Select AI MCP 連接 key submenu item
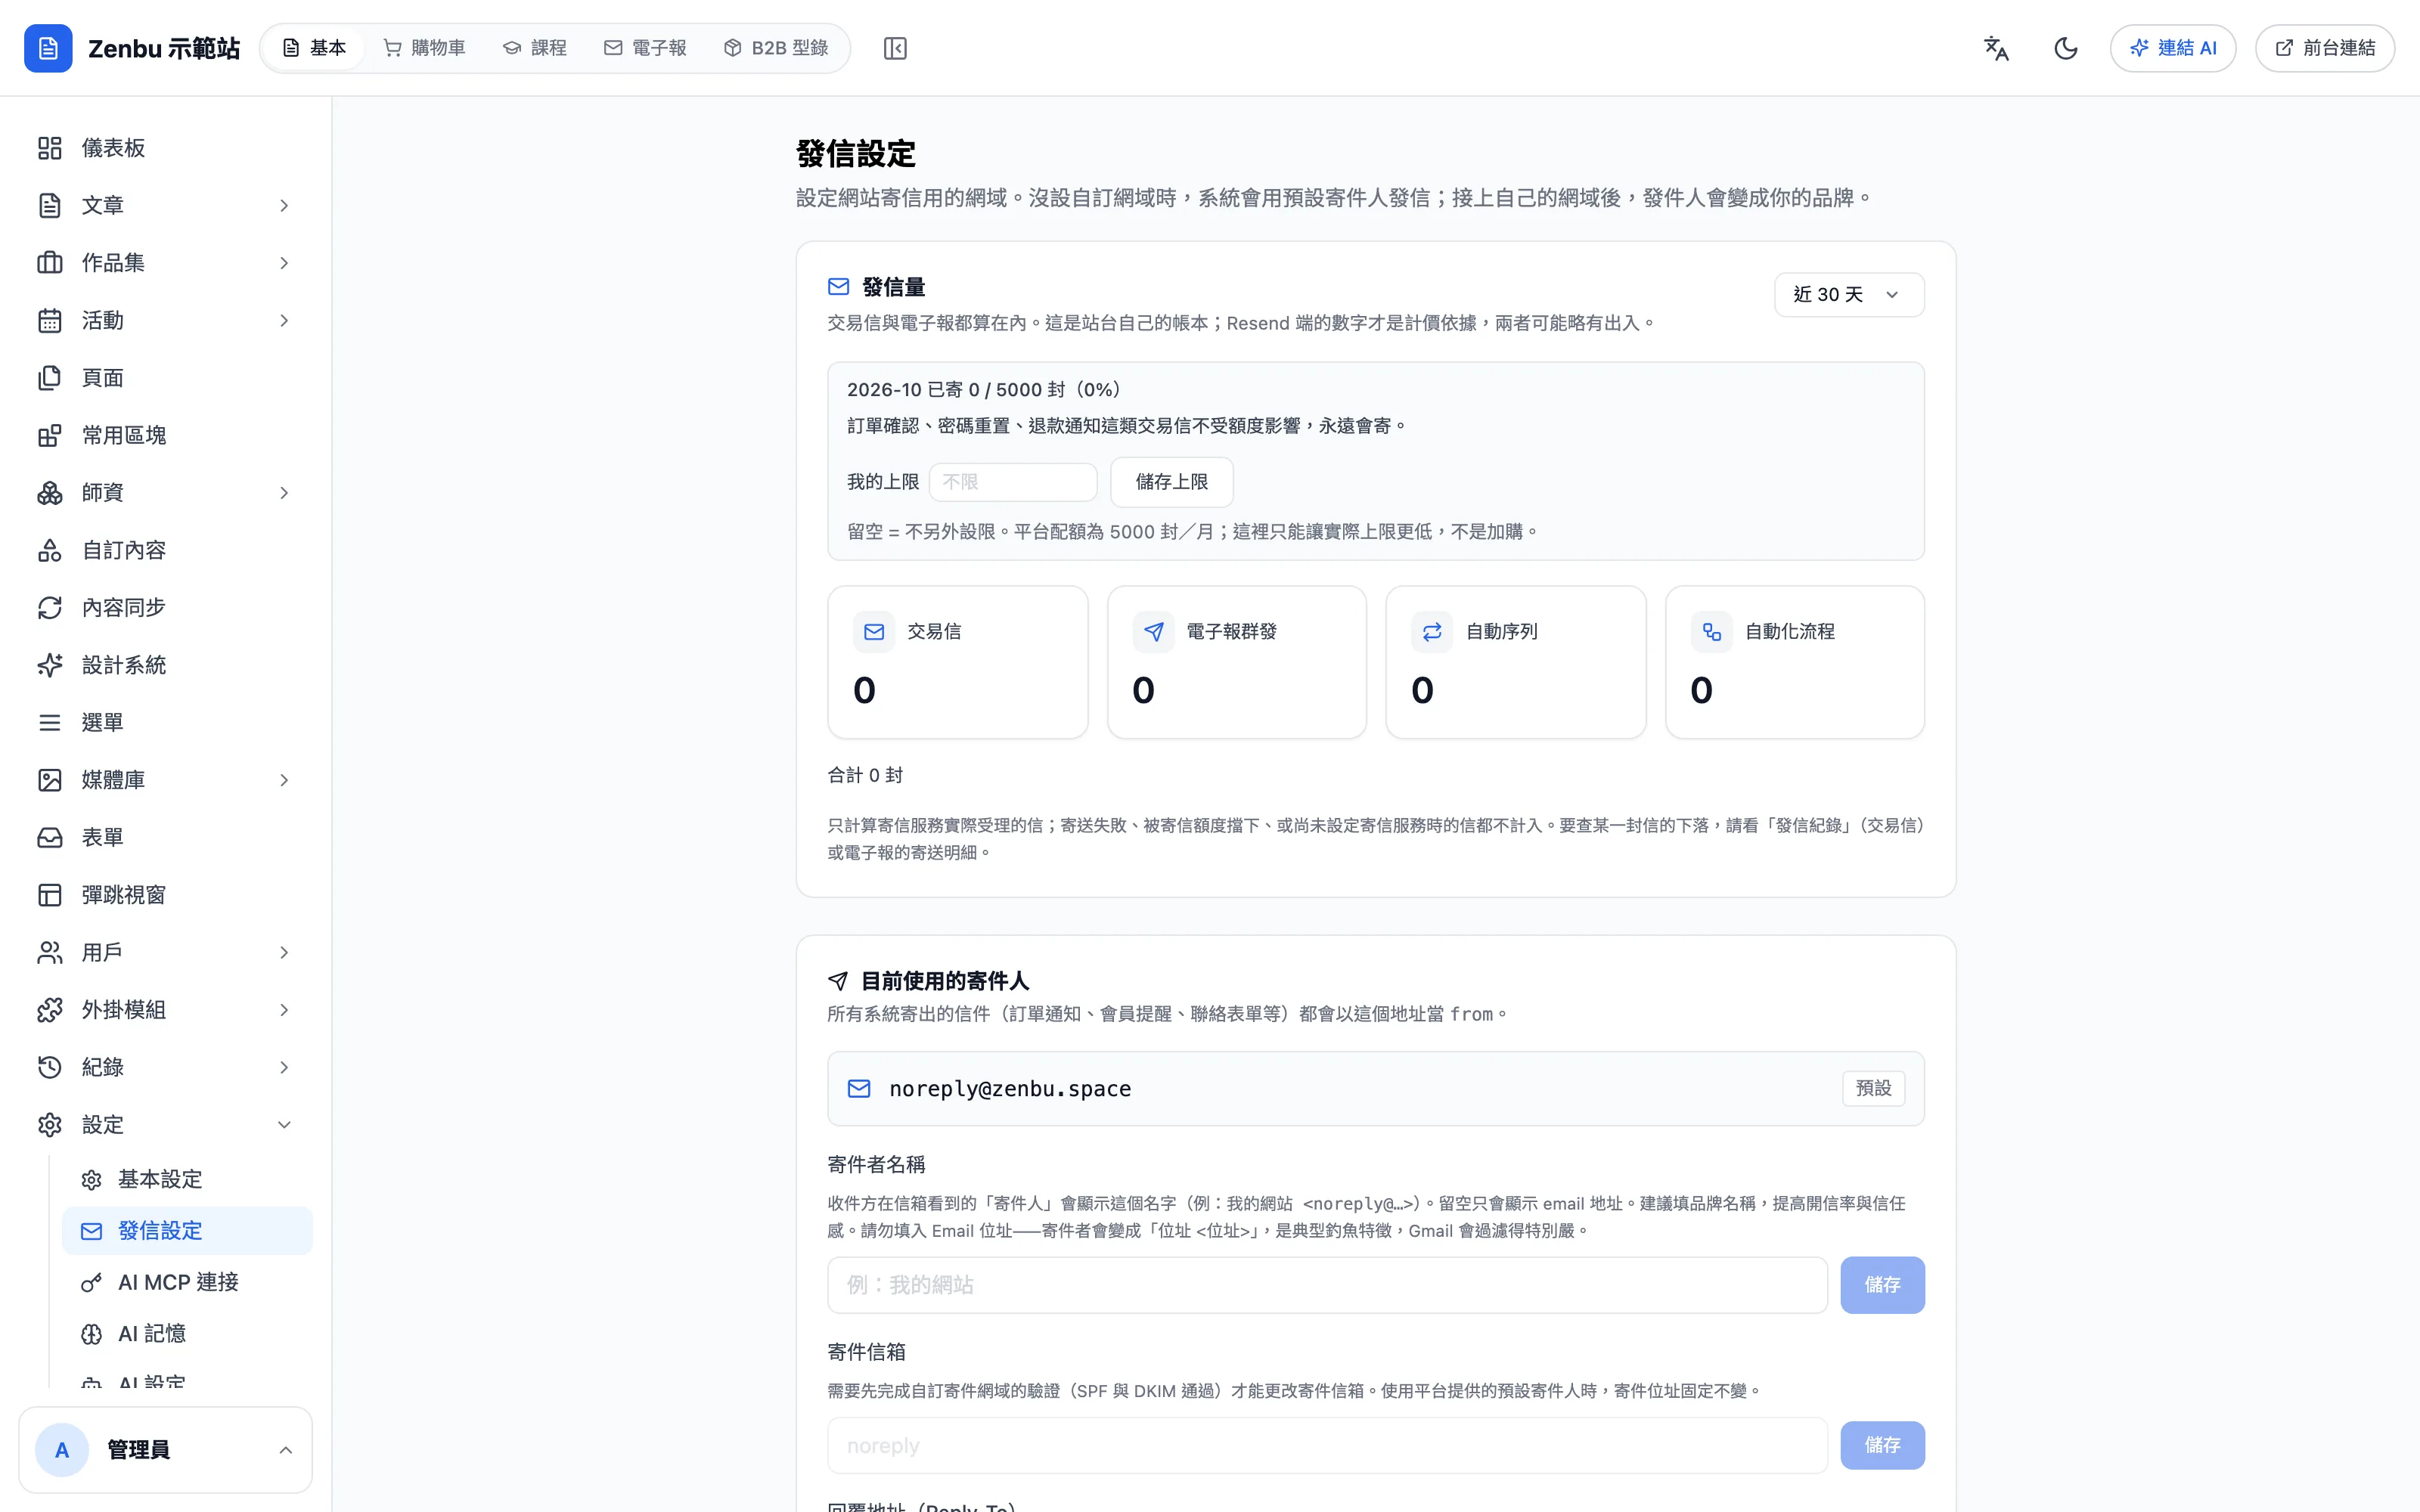 (x=187, y=1282)
